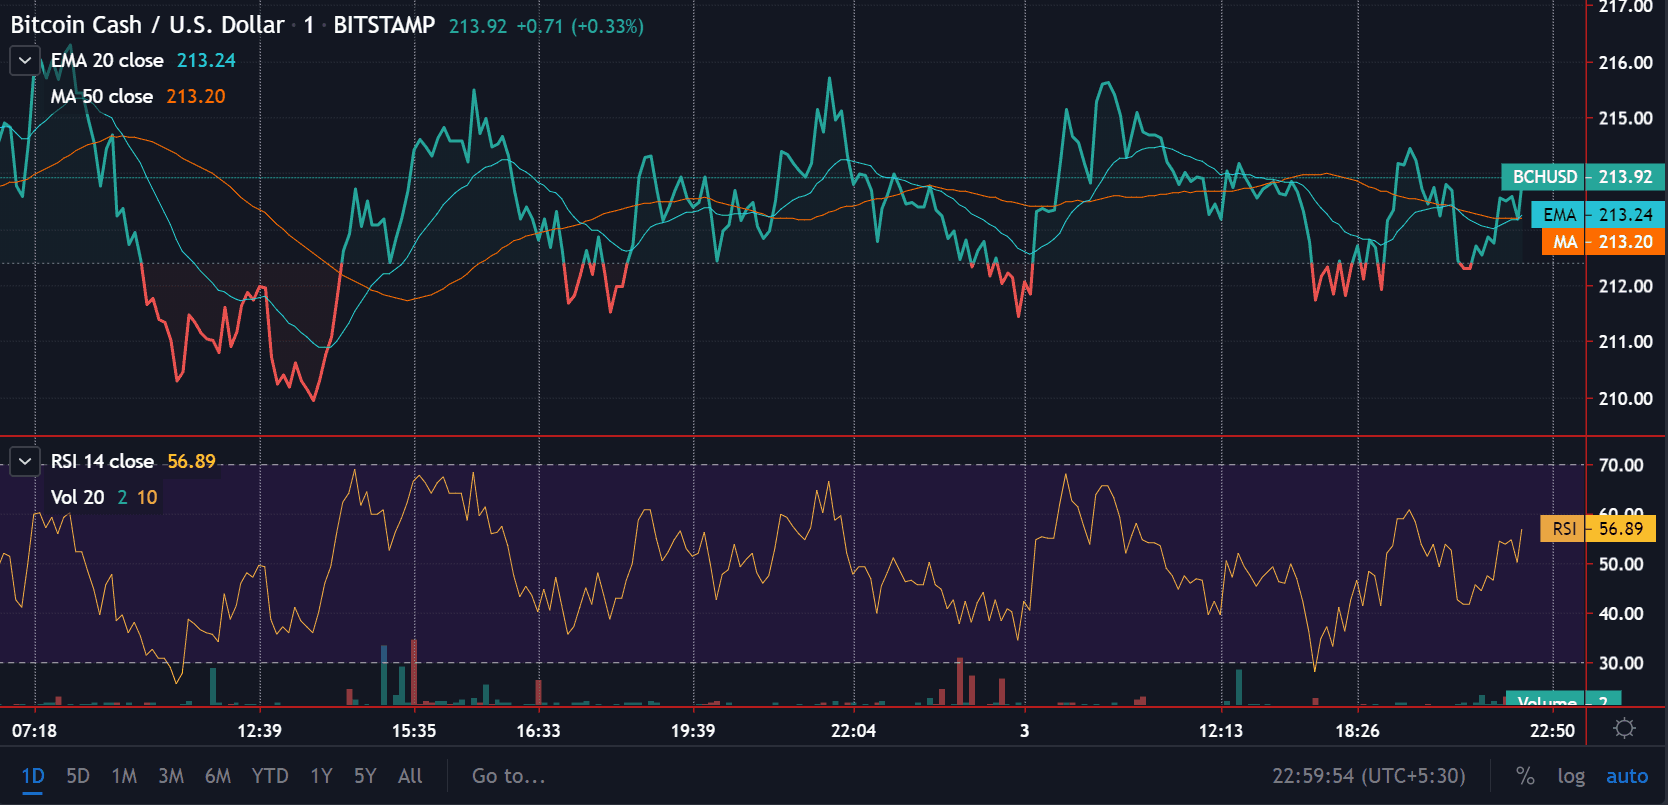Click the 70.00 RSI axis value

coord(1620,465)
